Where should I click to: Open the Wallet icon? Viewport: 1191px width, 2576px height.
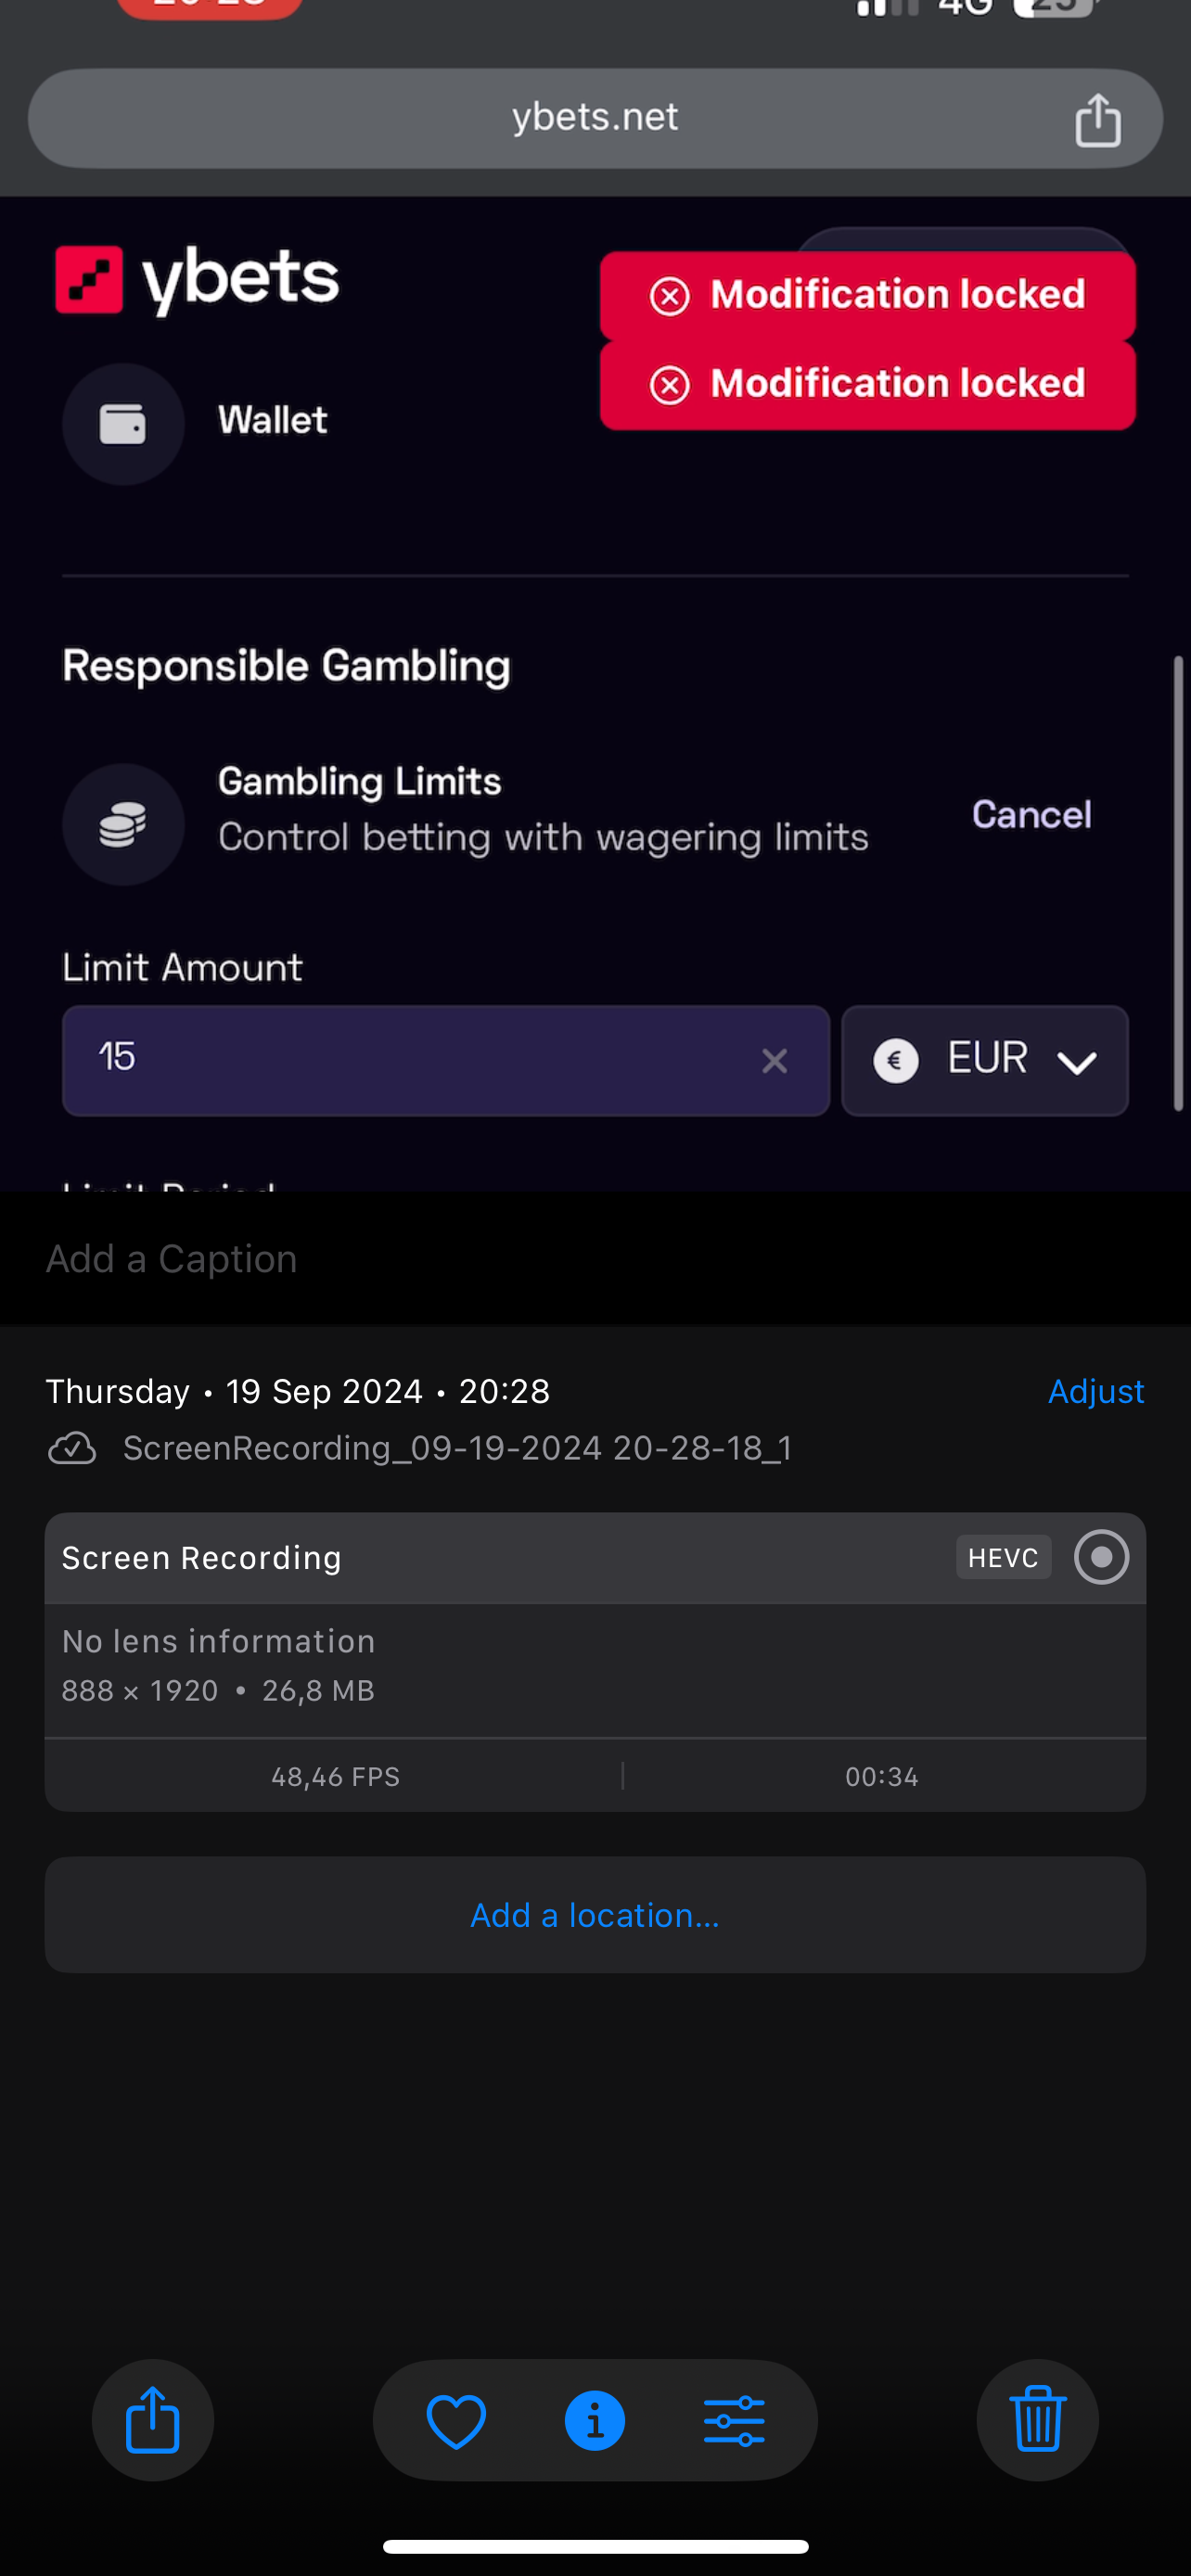click(x=123, y=424)
